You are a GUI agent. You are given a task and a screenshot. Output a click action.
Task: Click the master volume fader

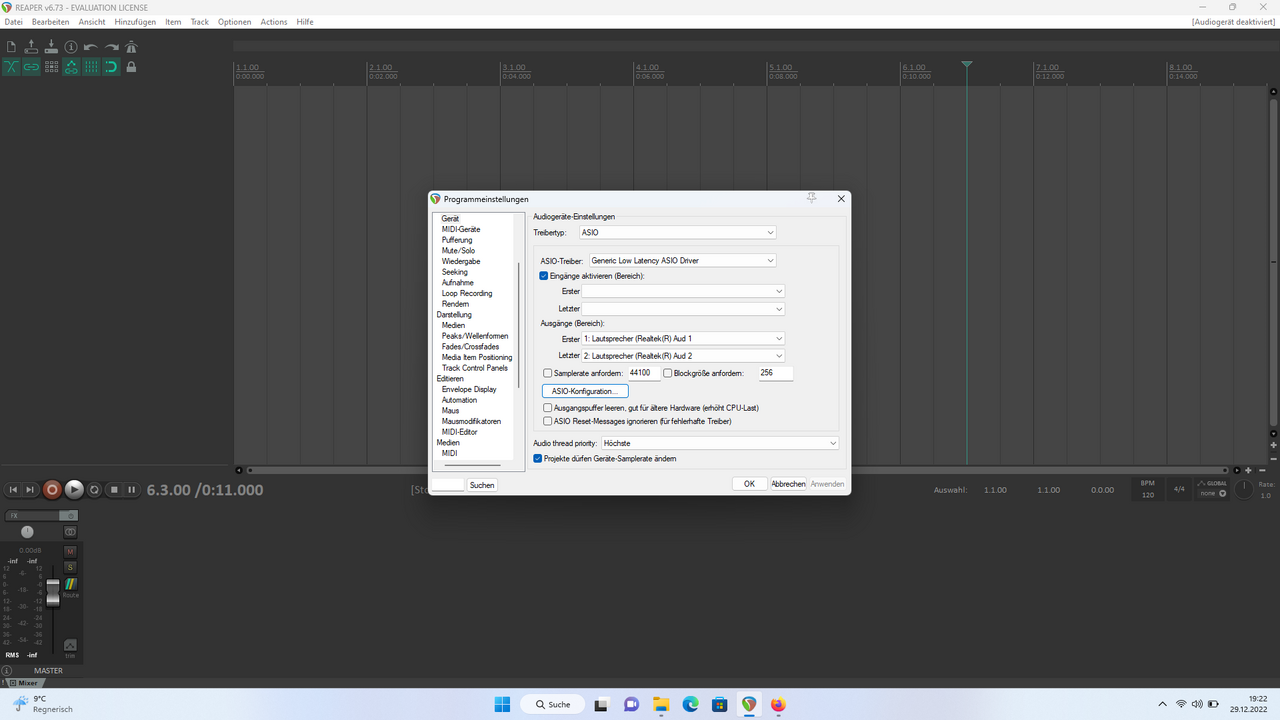[53, 591]
